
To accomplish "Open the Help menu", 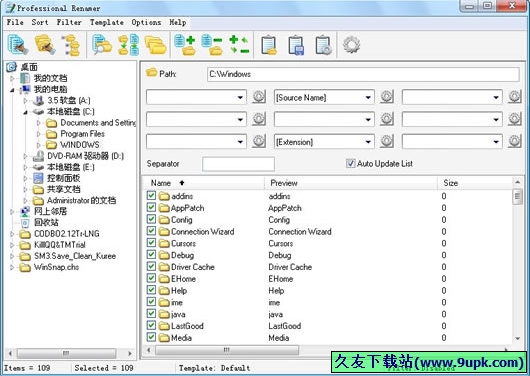I will [x=177, y=22].
